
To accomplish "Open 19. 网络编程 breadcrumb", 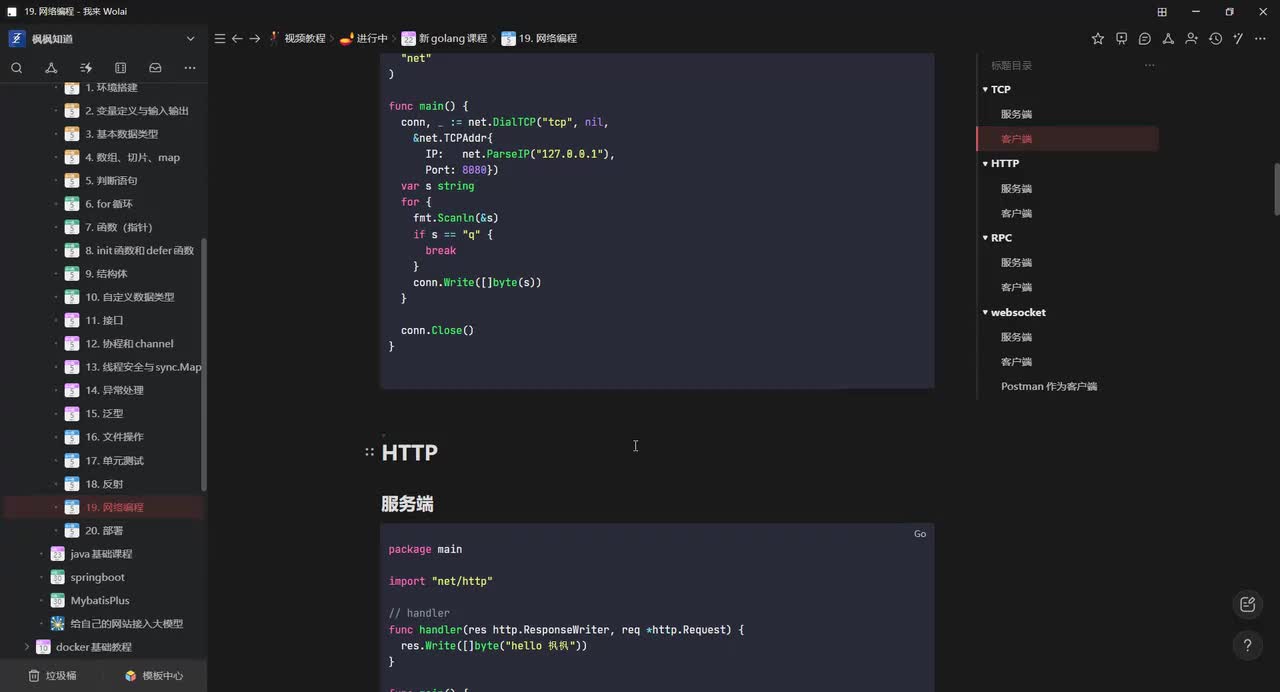I will pos(539,38).
